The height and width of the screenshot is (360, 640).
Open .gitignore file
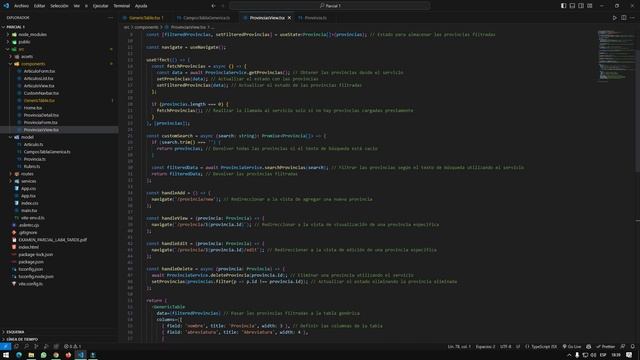[x=28, y=233]
